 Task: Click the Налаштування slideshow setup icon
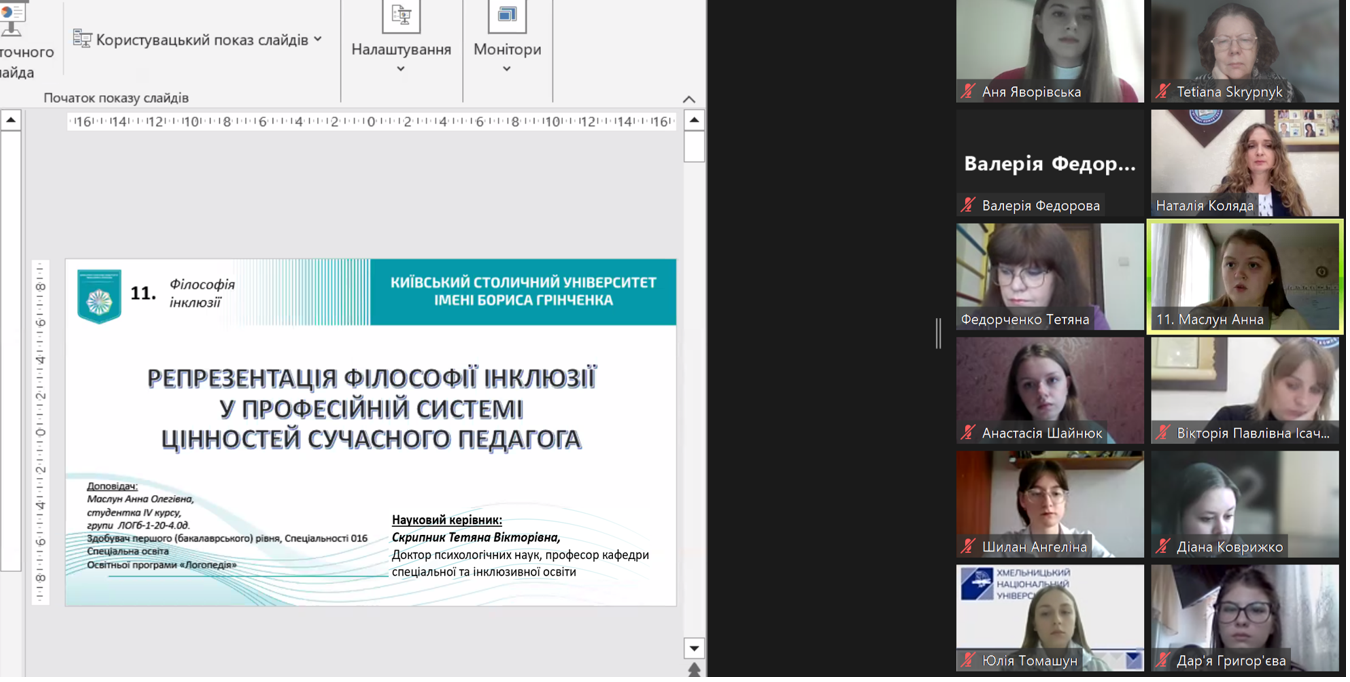[401, 15]
